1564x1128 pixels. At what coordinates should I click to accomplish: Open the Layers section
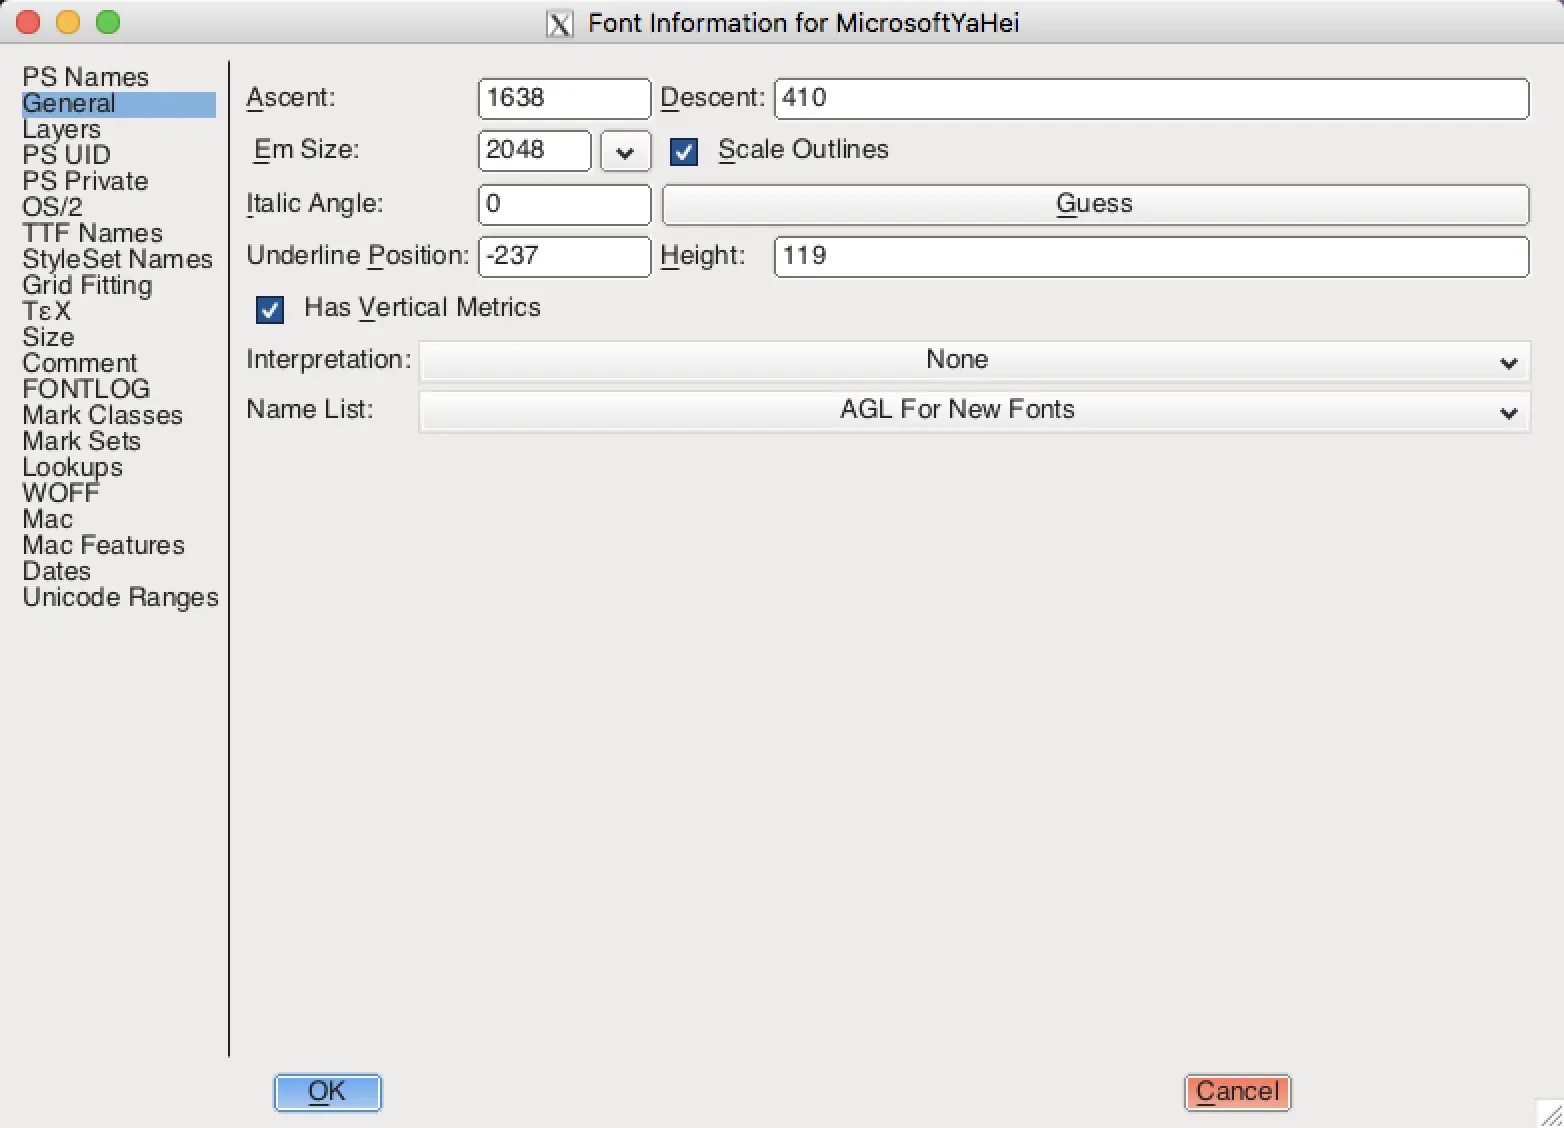tap(61, 130)
